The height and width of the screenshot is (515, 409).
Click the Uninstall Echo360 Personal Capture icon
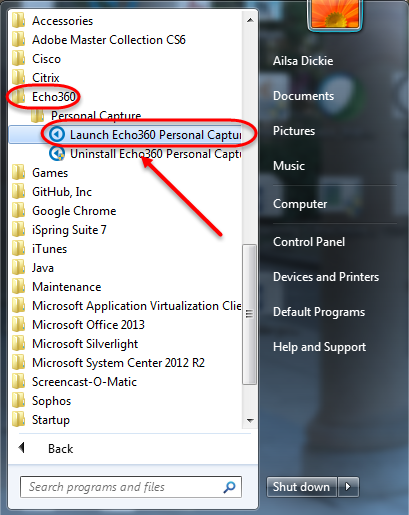pyautogui.click(x=57, y=154)
